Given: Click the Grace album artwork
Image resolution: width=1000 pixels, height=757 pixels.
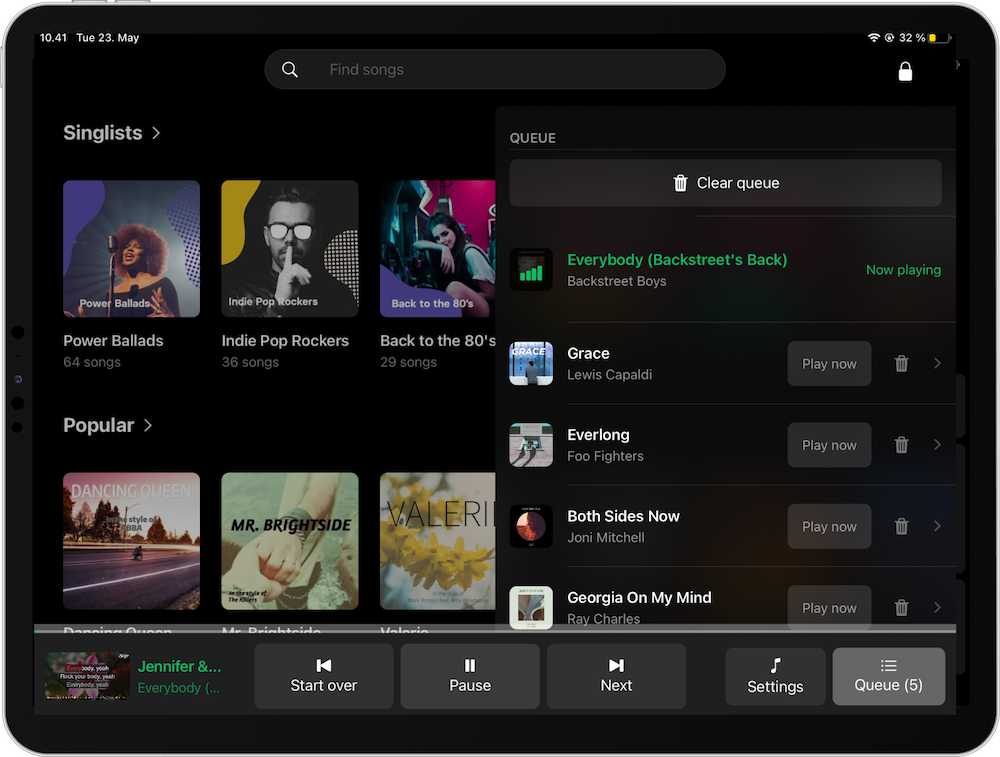Looking at the screenshot, I should pos(531,364).
